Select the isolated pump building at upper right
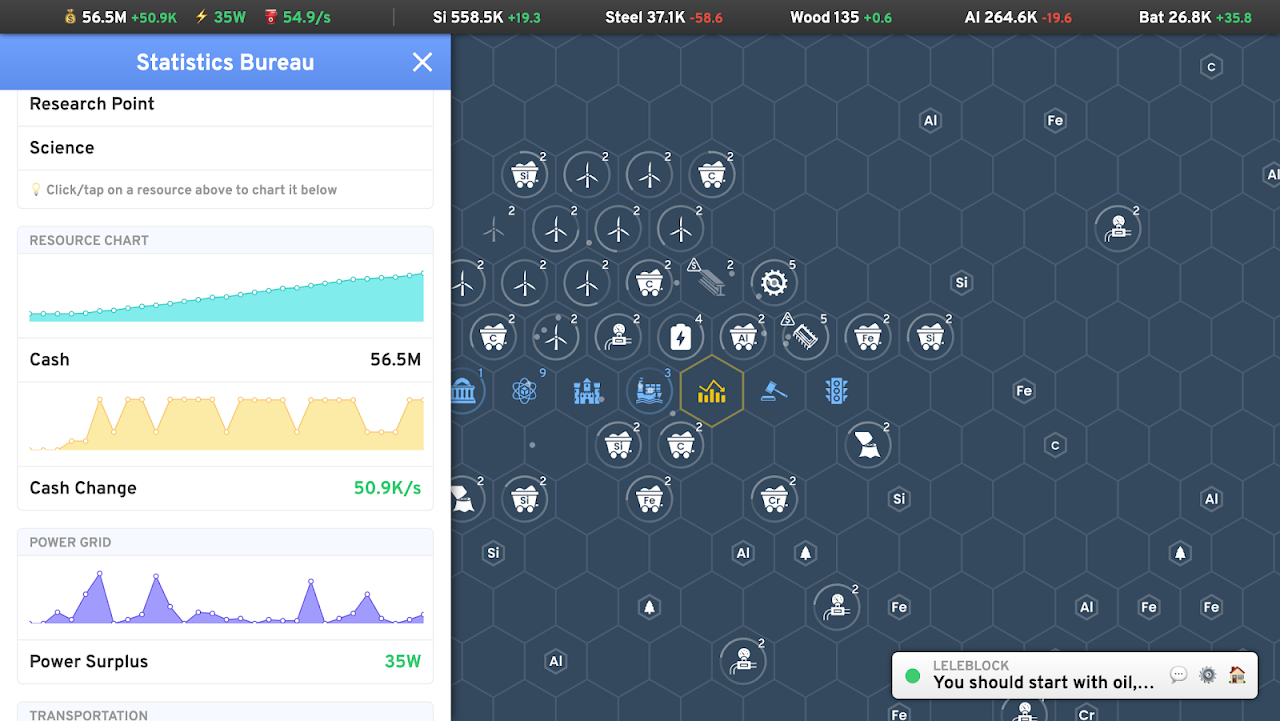The image size is (1280, 721). (1117, 229)
